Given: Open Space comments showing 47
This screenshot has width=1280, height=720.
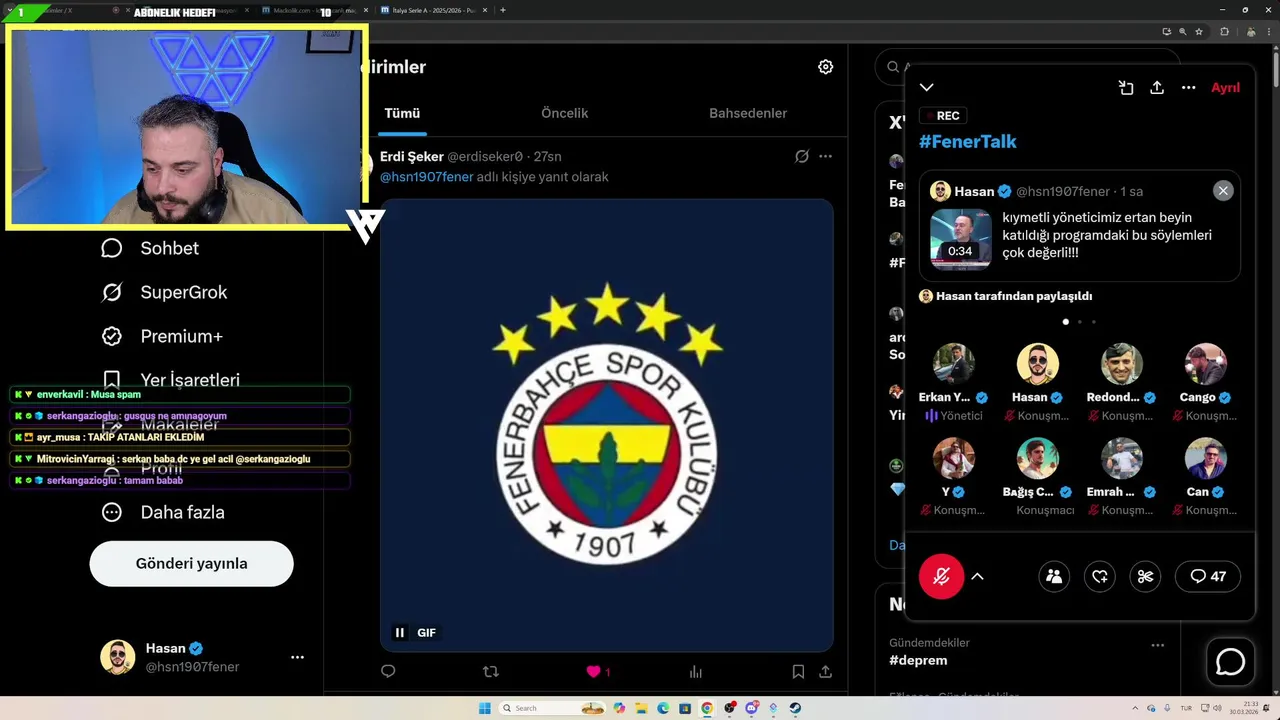Looking at the screenshot, I should [1208, 576].
